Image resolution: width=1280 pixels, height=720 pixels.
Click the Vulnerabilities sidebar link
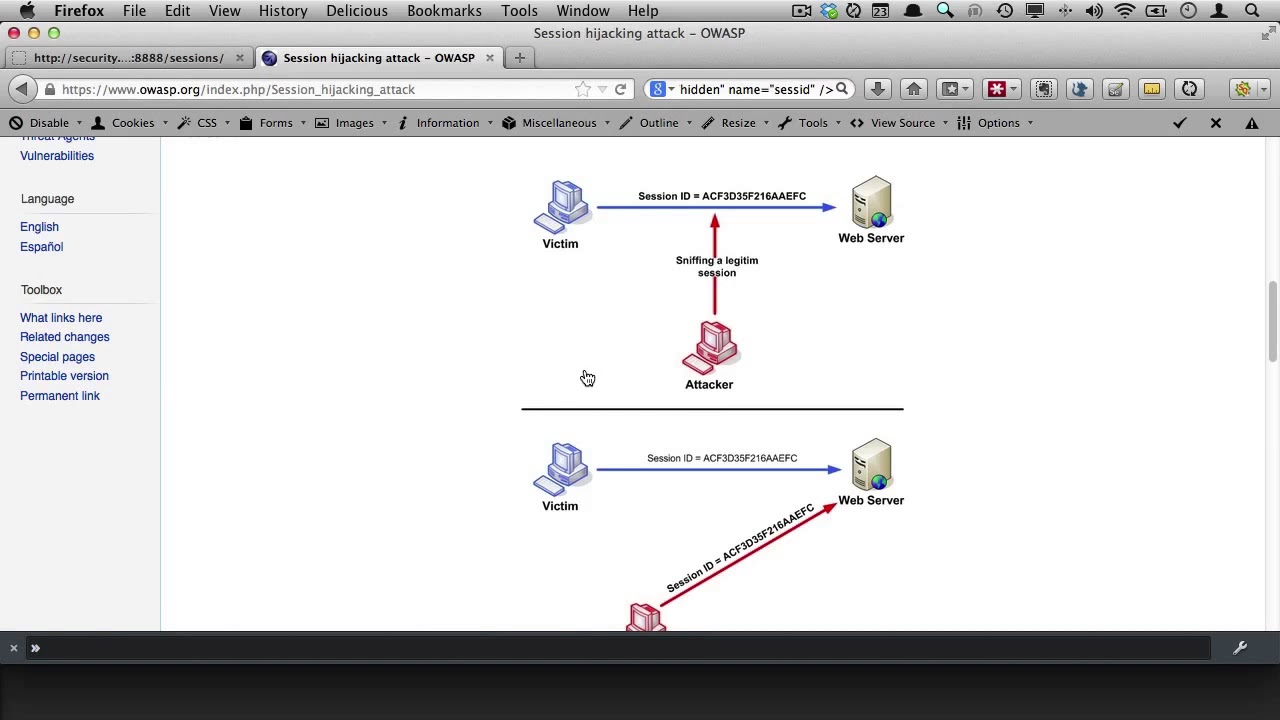tap(57, 156)
